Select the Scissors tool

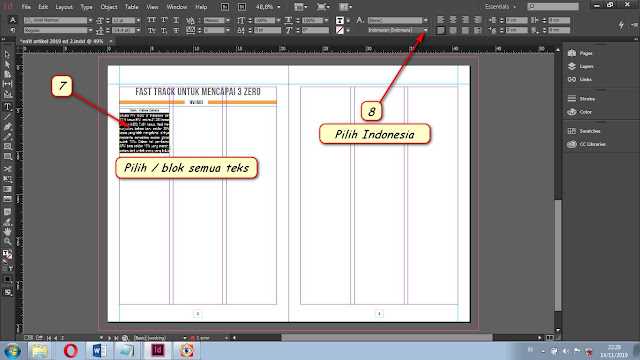(7, 169)
